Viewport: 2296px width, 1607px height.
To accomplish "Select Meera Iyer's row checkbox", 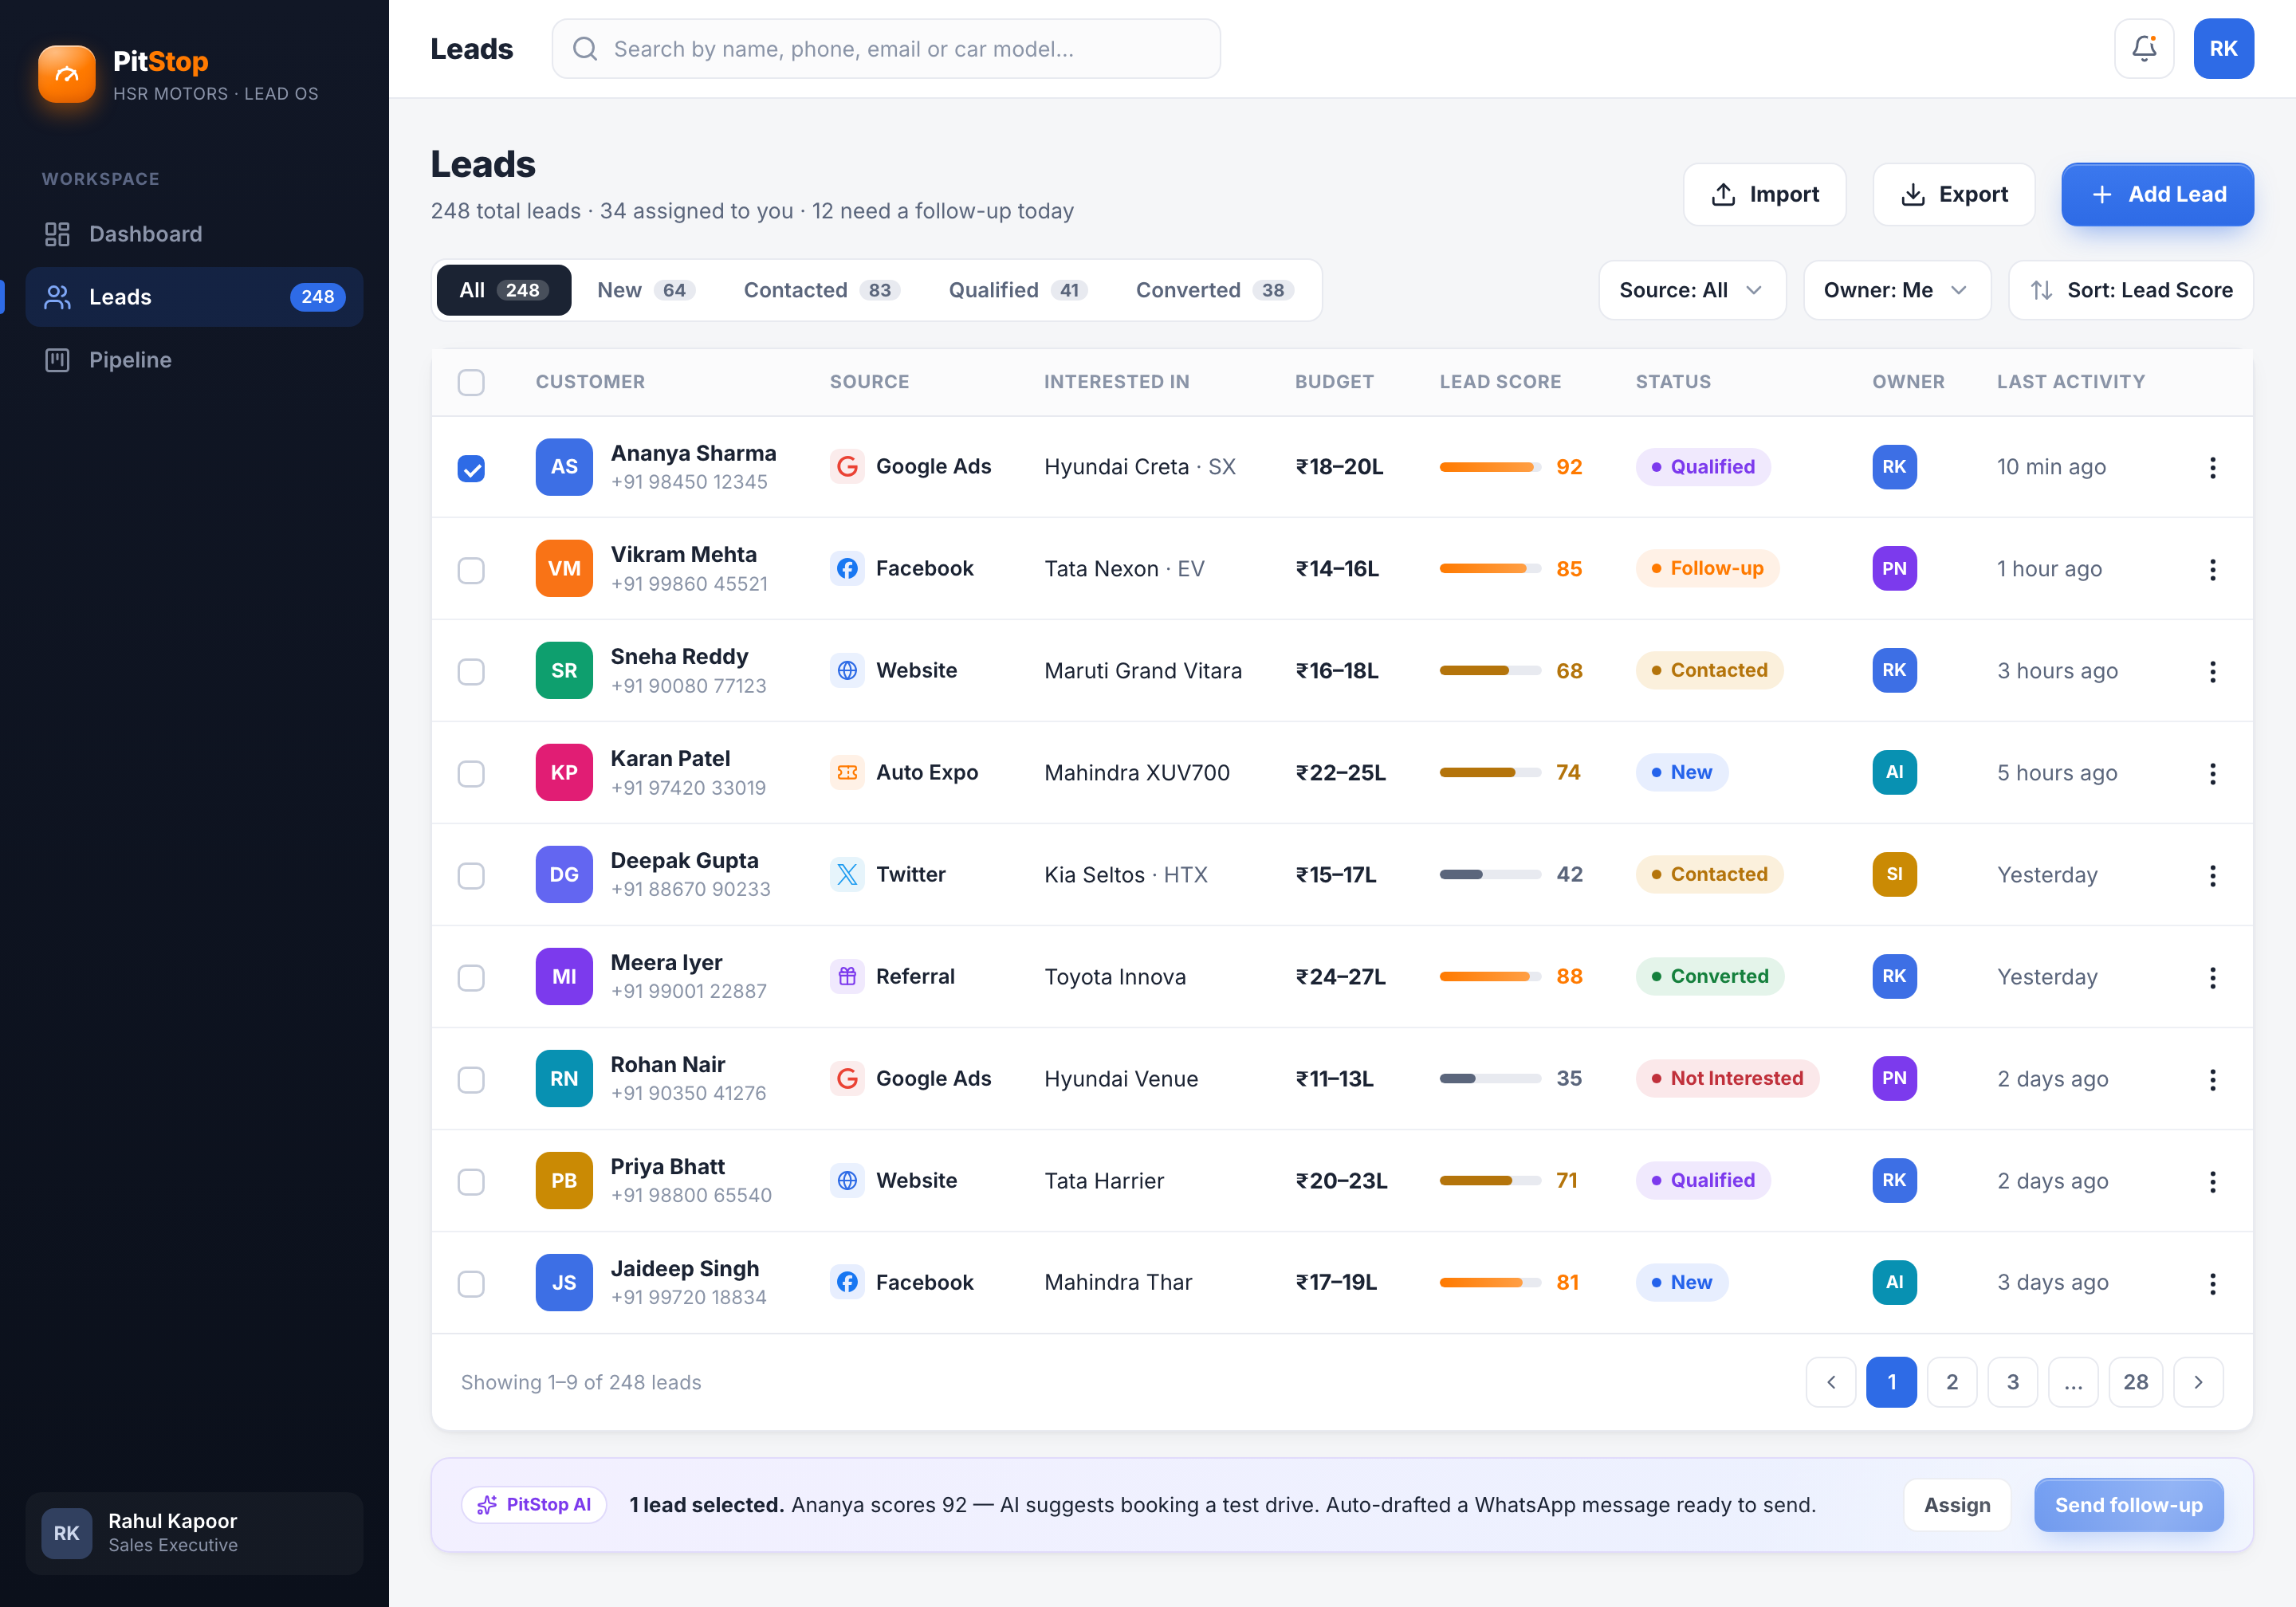I will pos(471,978).
